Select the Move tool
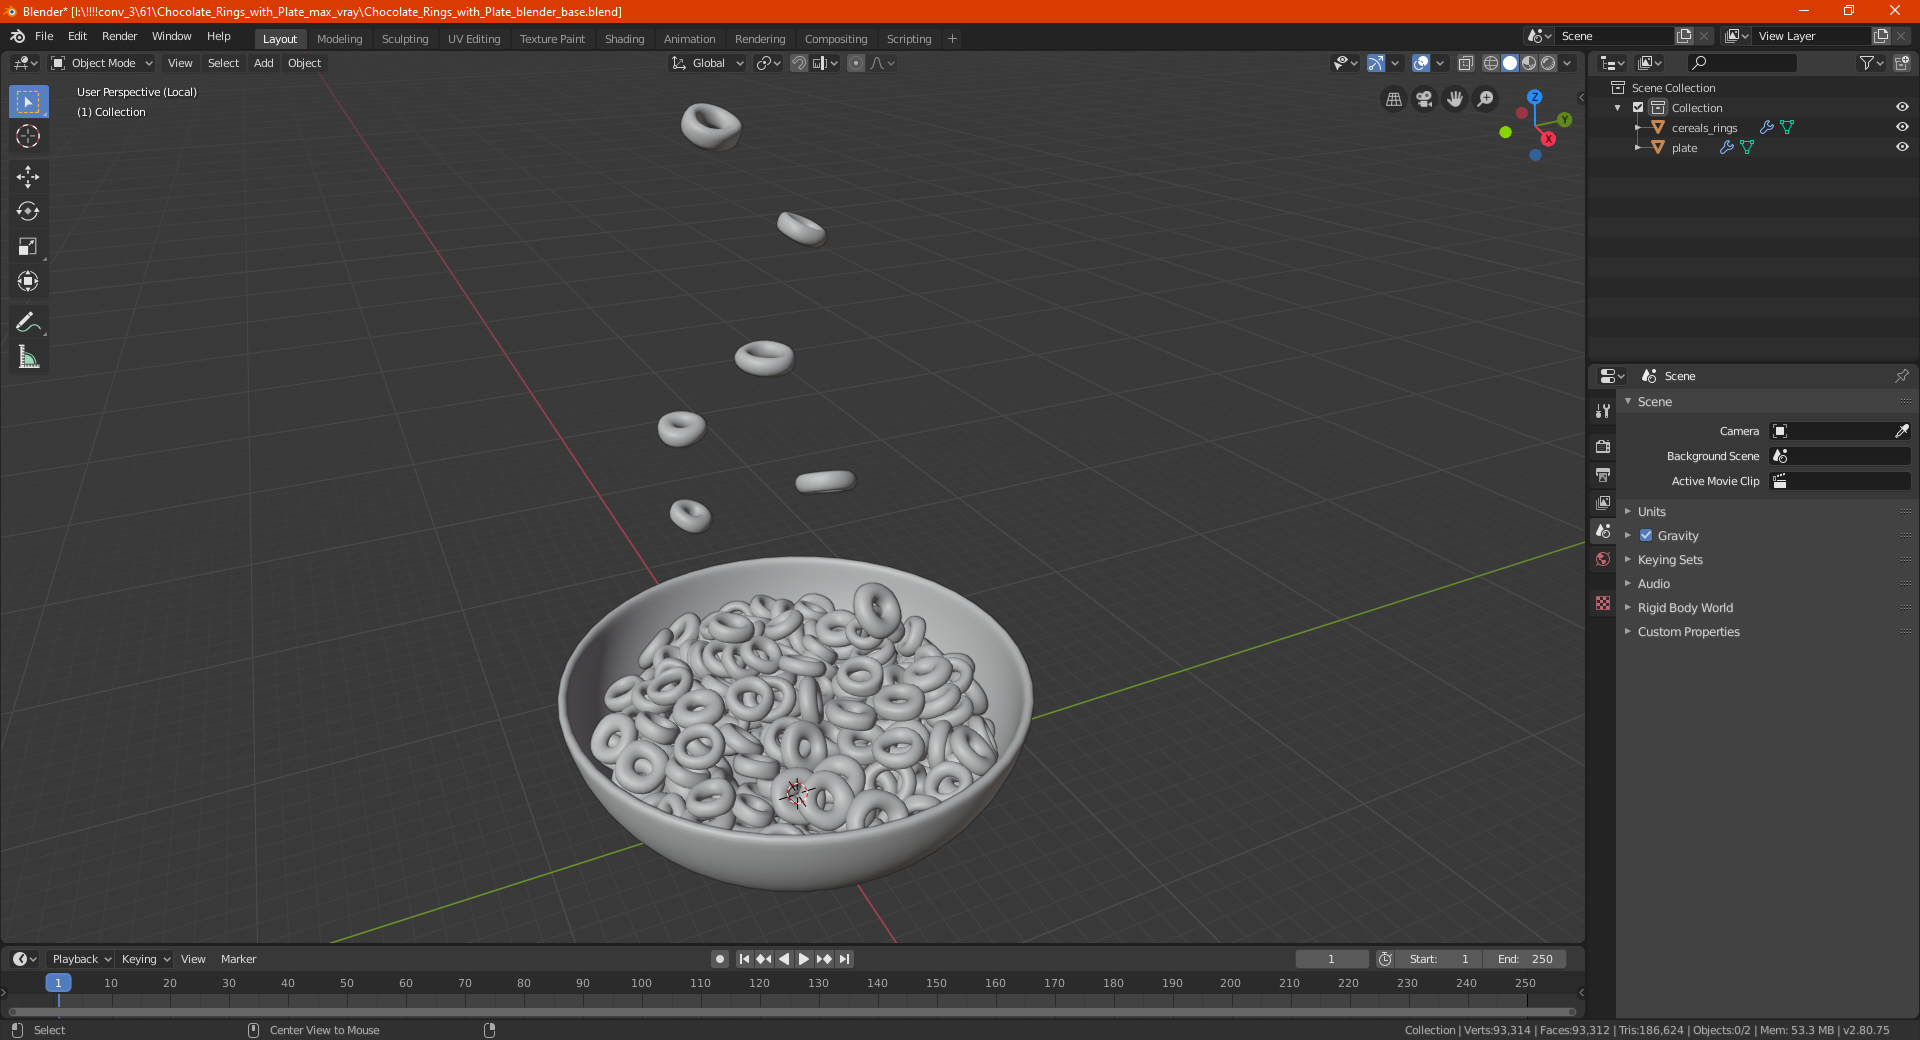1920x1040 pixels. 28,177
